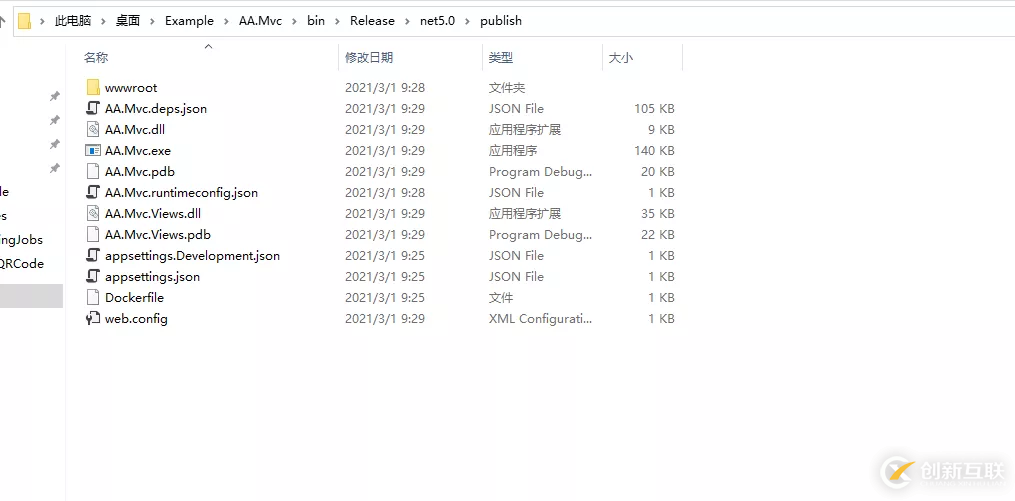Navigate to 此电脑 in the address bar

[x=73, y=21]
